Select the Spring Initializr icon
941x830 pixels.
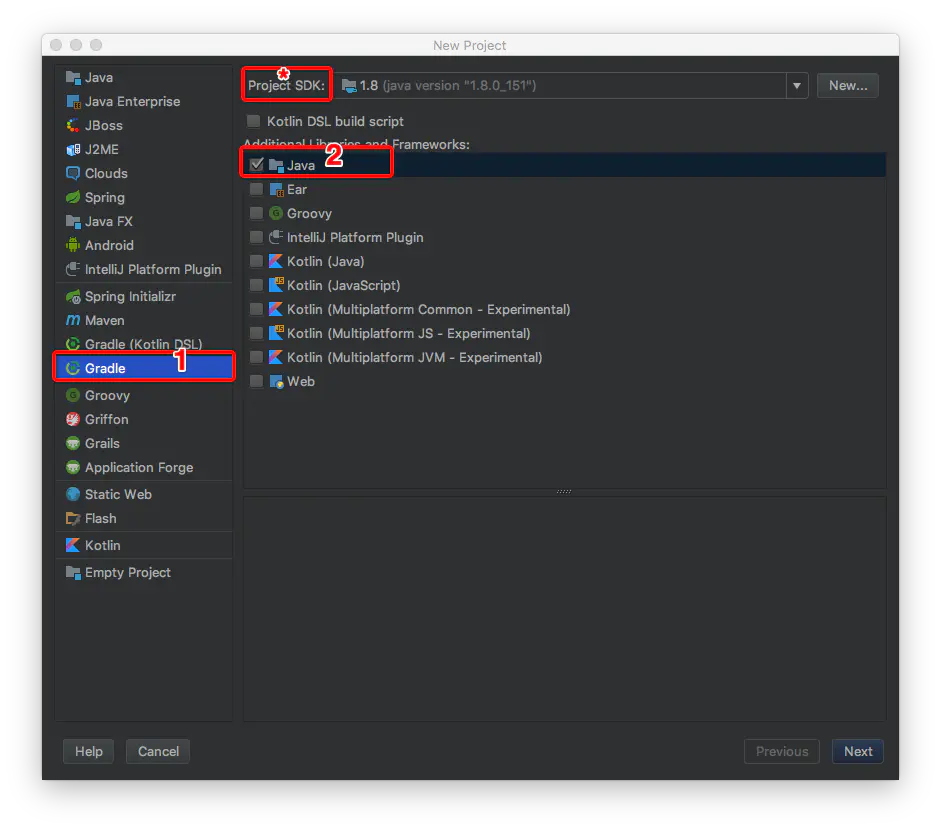point(73,296)
